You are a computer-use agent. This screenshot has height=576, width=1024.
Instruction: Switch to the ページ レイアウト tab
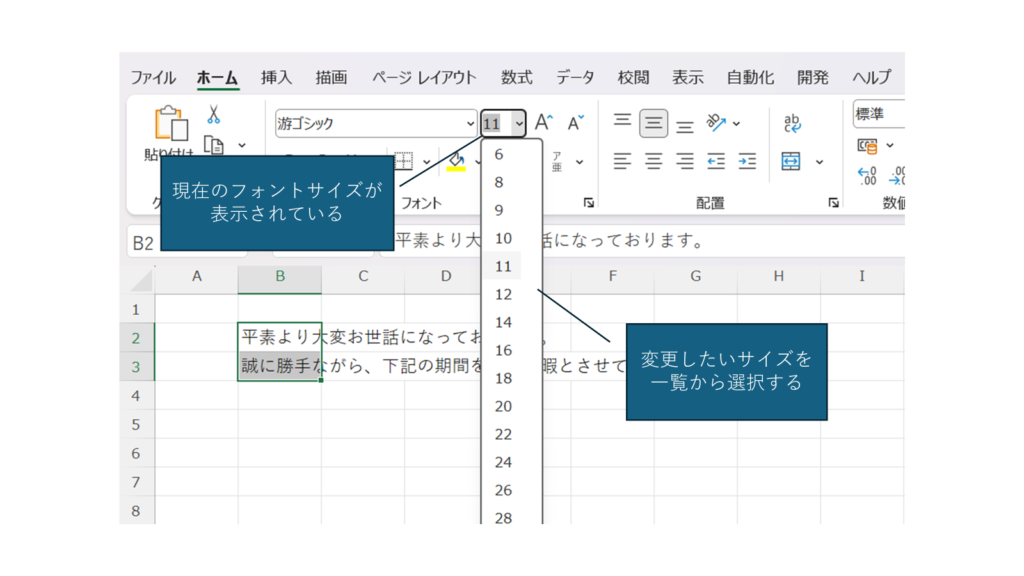point(424,77)
